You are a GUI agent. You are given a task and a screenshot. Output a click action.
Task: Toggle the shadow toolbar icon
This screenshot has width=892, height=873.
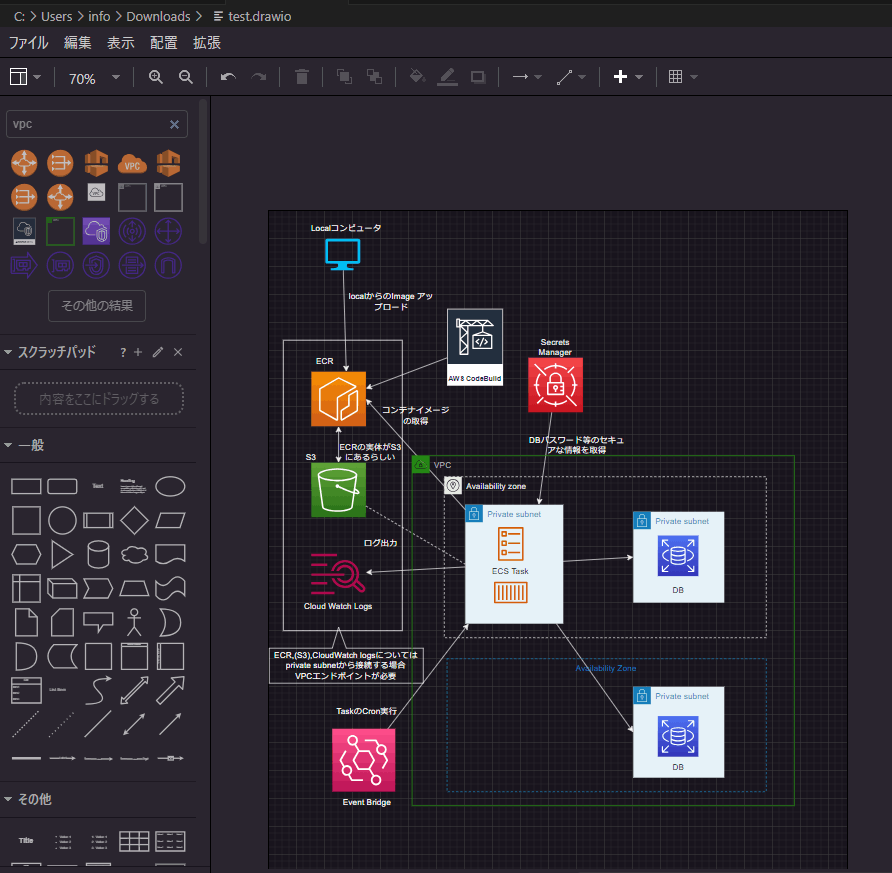pyautogui.click(x=478, y=77)
